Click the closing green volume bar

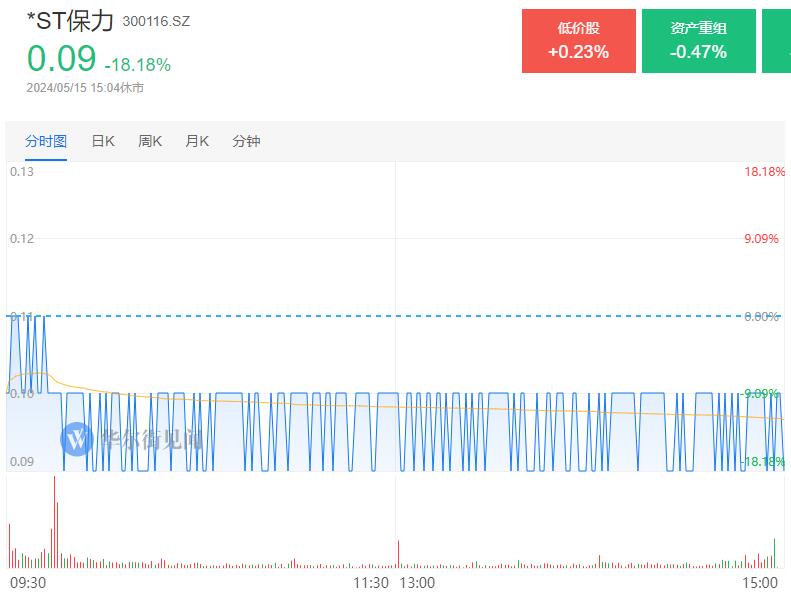(775, 553)
